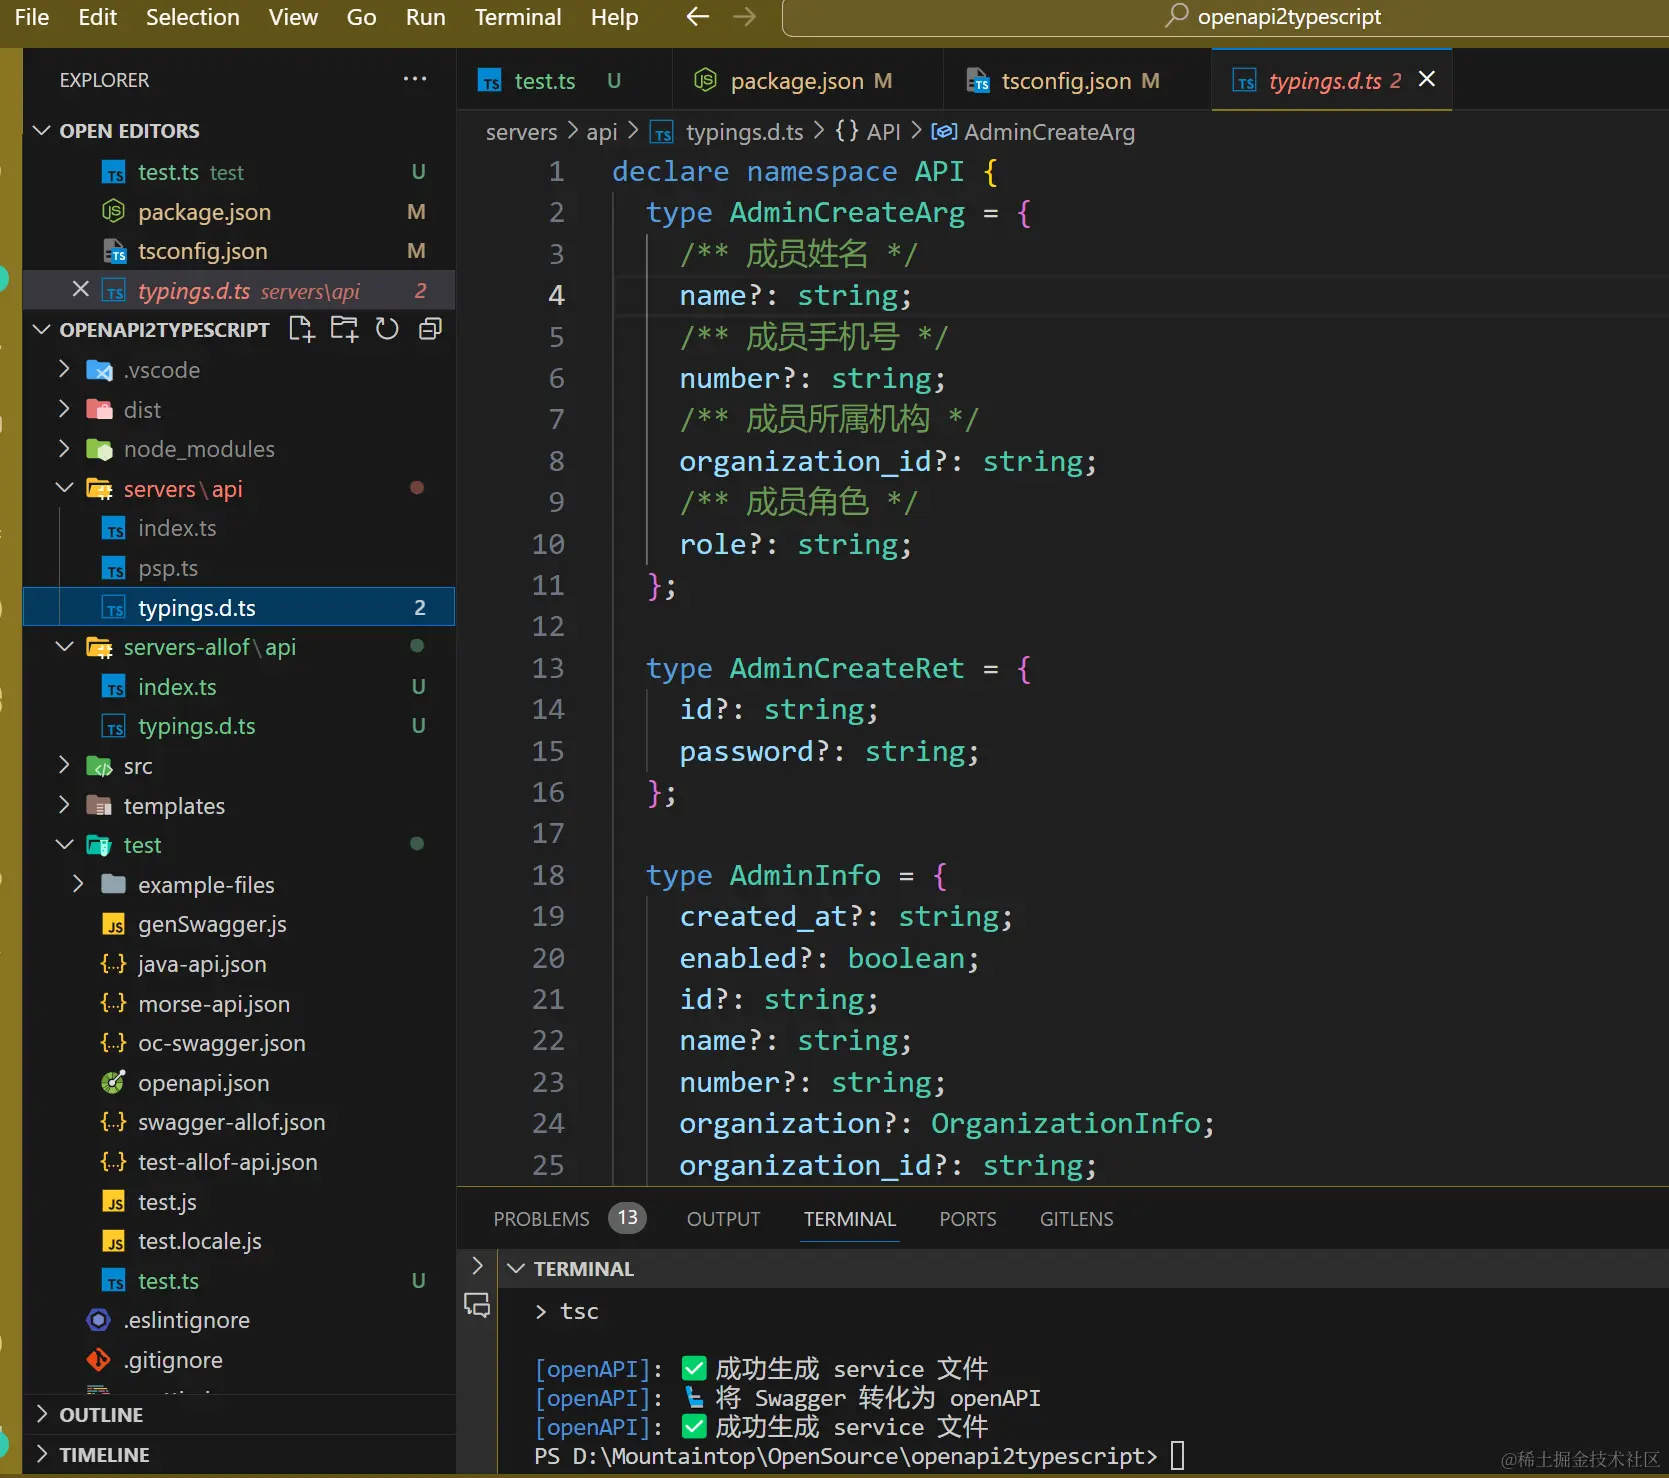Expand the TIMELINE section
Viewport: 1669px width, 1478px height.
42,1454
